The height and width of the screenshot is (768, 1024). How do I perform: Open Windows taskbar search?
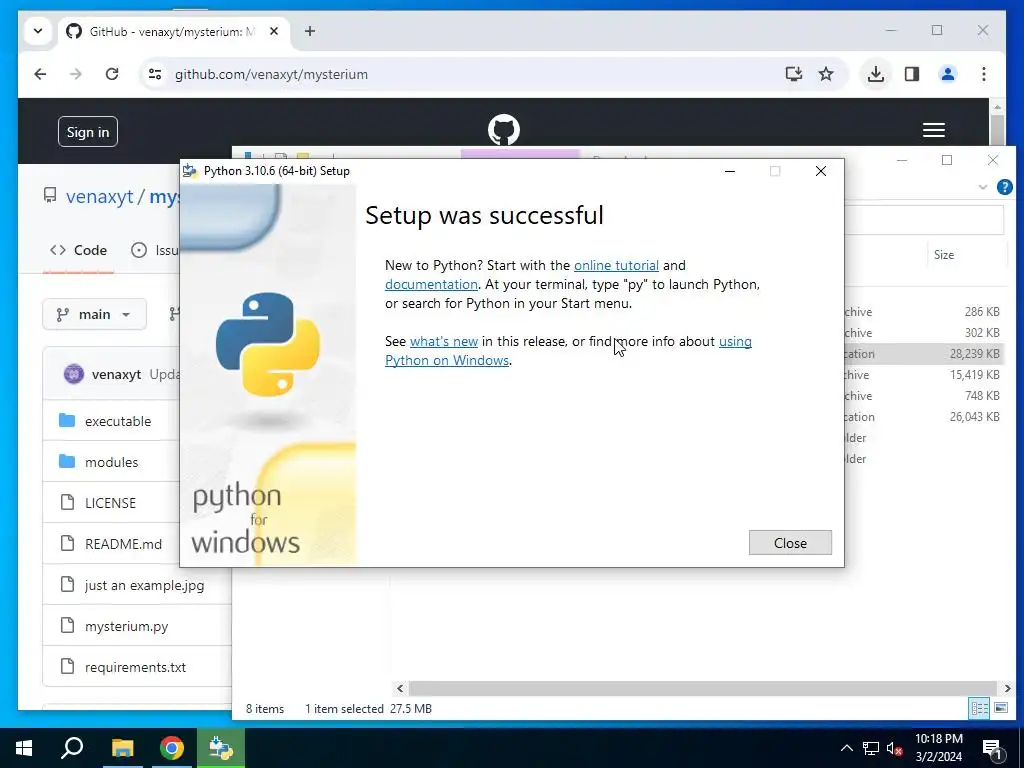(x=72, y=748)
